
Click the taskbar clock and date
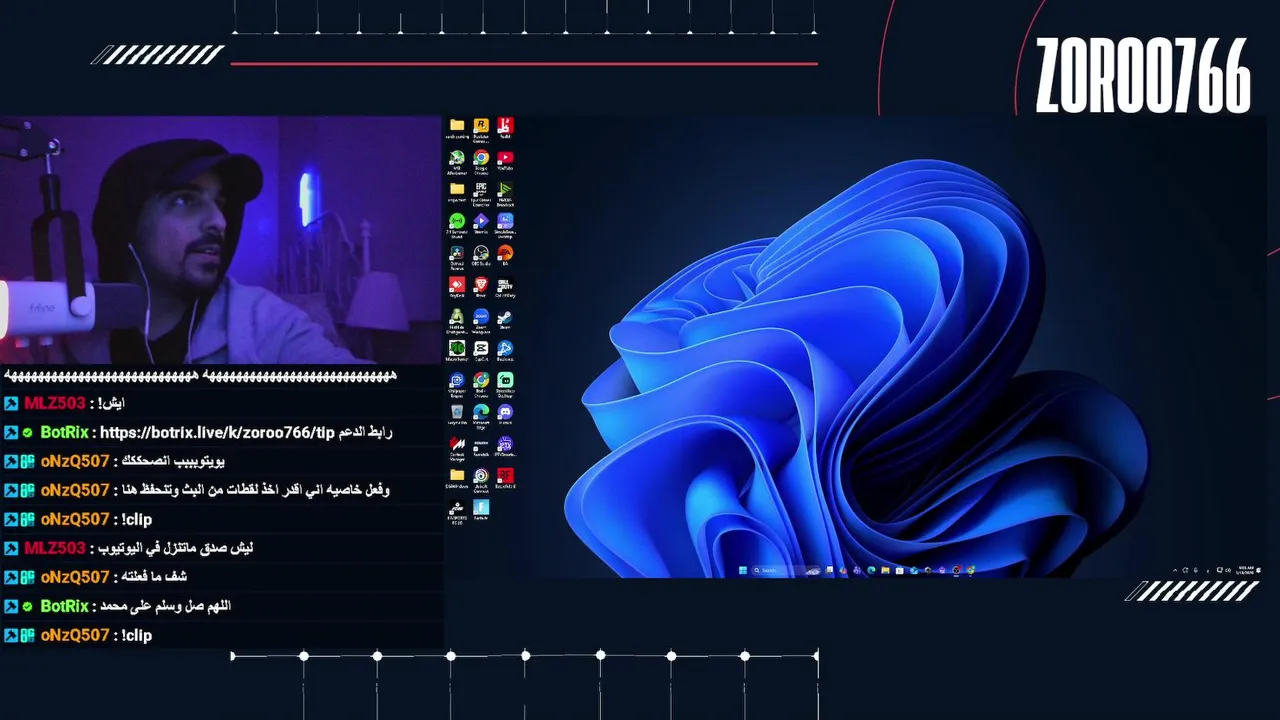tap(1246, 570)
